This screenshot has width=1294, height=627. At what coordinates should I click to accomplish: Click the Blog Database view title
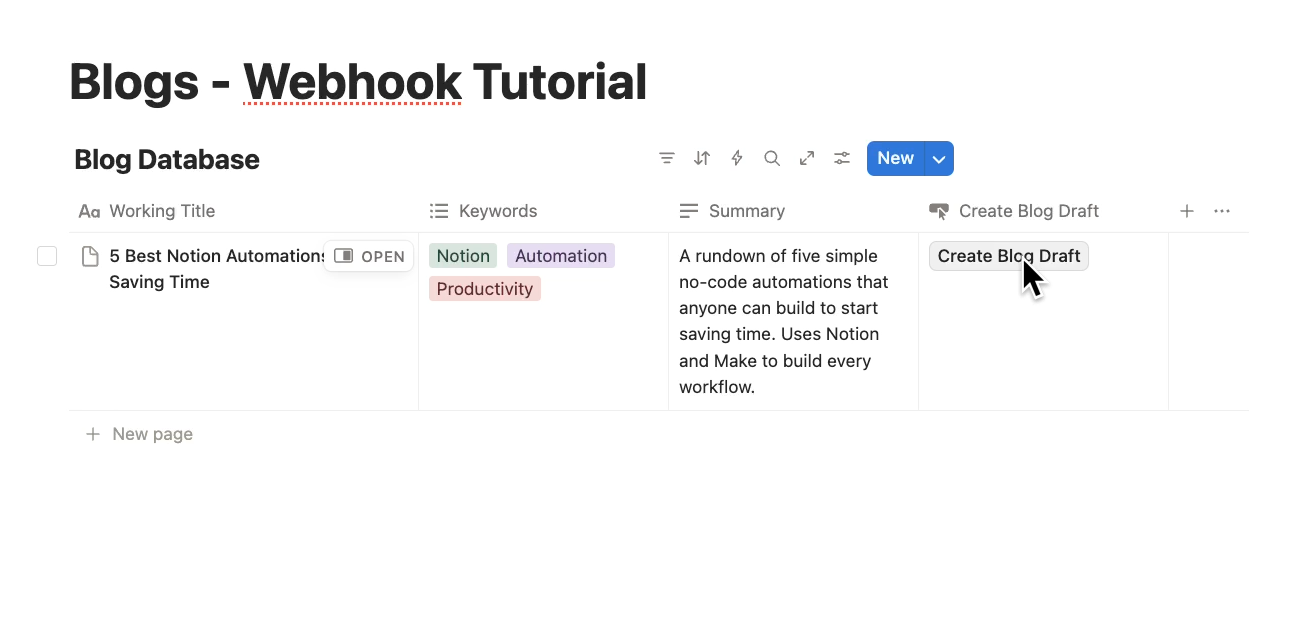[166, 159]
